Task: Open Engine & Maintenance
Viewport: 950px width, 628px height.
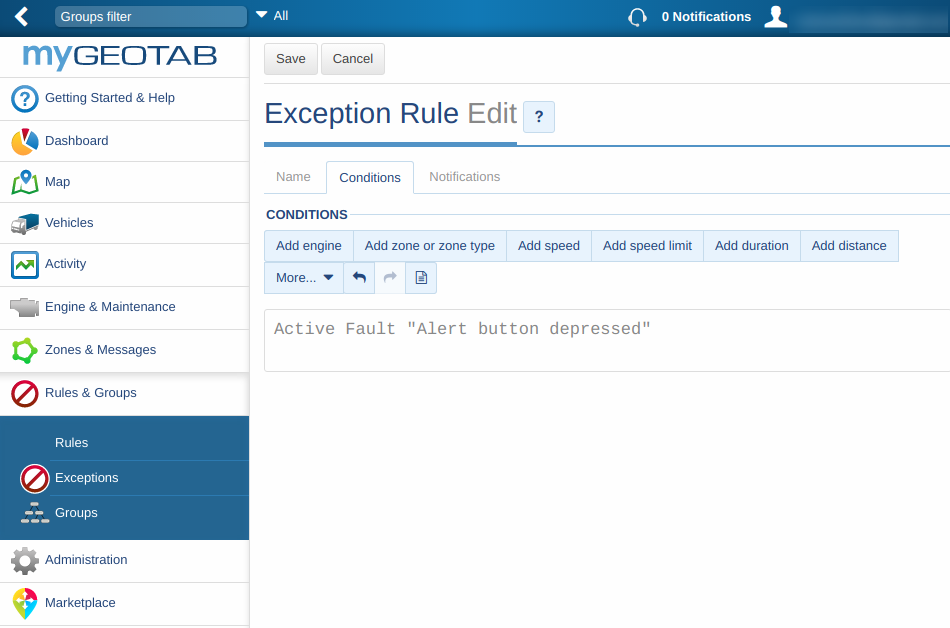Action: 109,308
